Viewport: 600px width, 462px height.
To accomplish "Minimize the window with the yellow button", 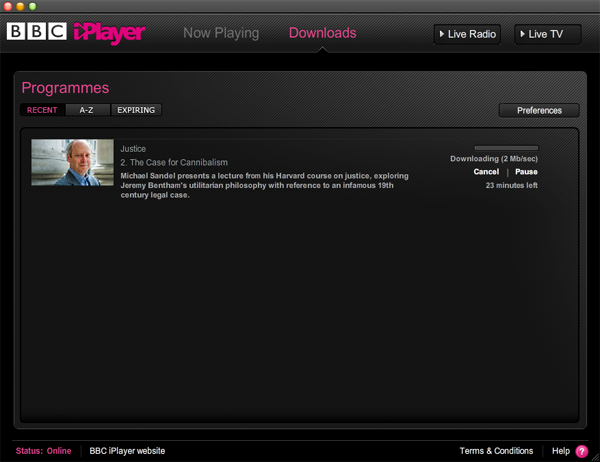I will point(20,6).
